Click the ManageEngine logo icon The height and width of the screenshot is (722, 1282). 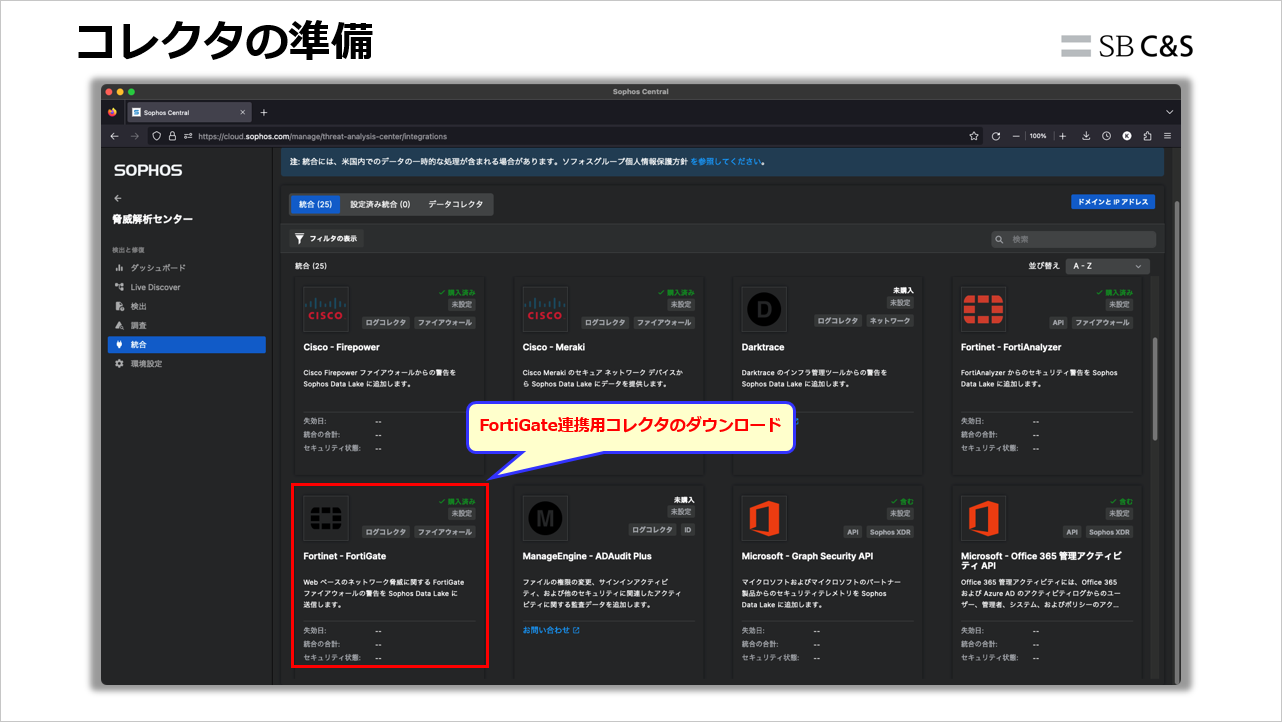tap(545, 518)
